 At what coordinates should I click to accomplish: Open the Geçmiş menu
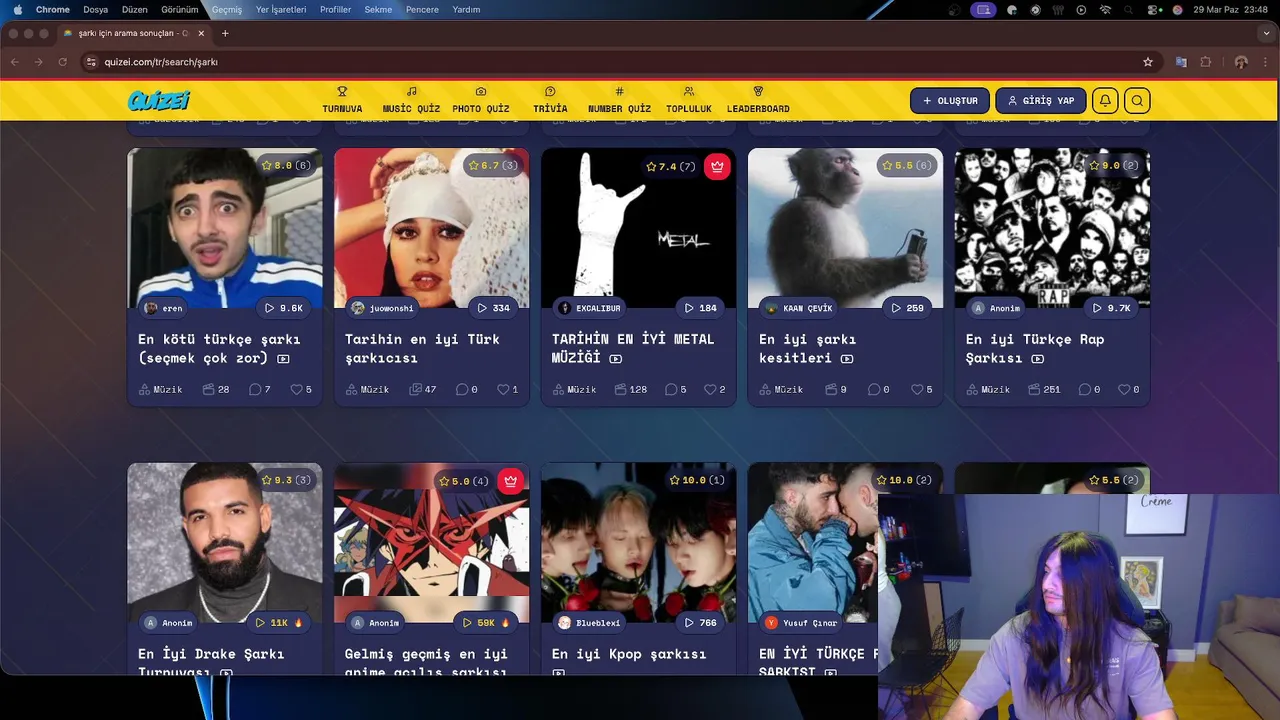[227, 9]
